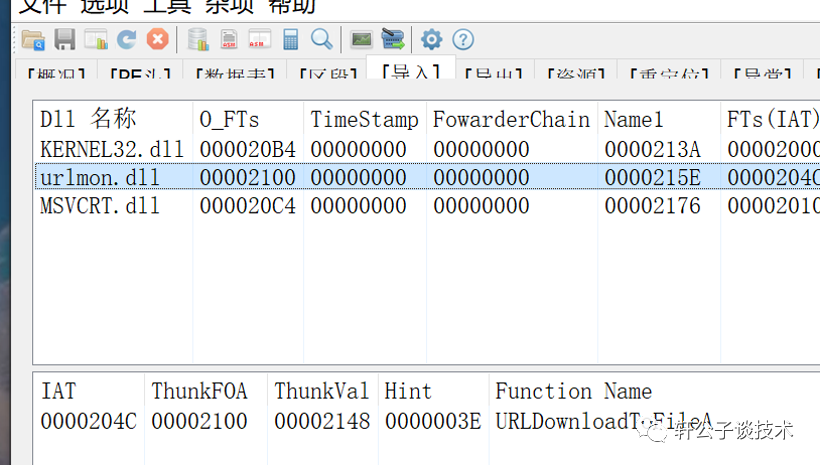Click Name1 value 0000215E
Image resolution: width=820 pixels, height=466 pixels.
coord(652,177)
